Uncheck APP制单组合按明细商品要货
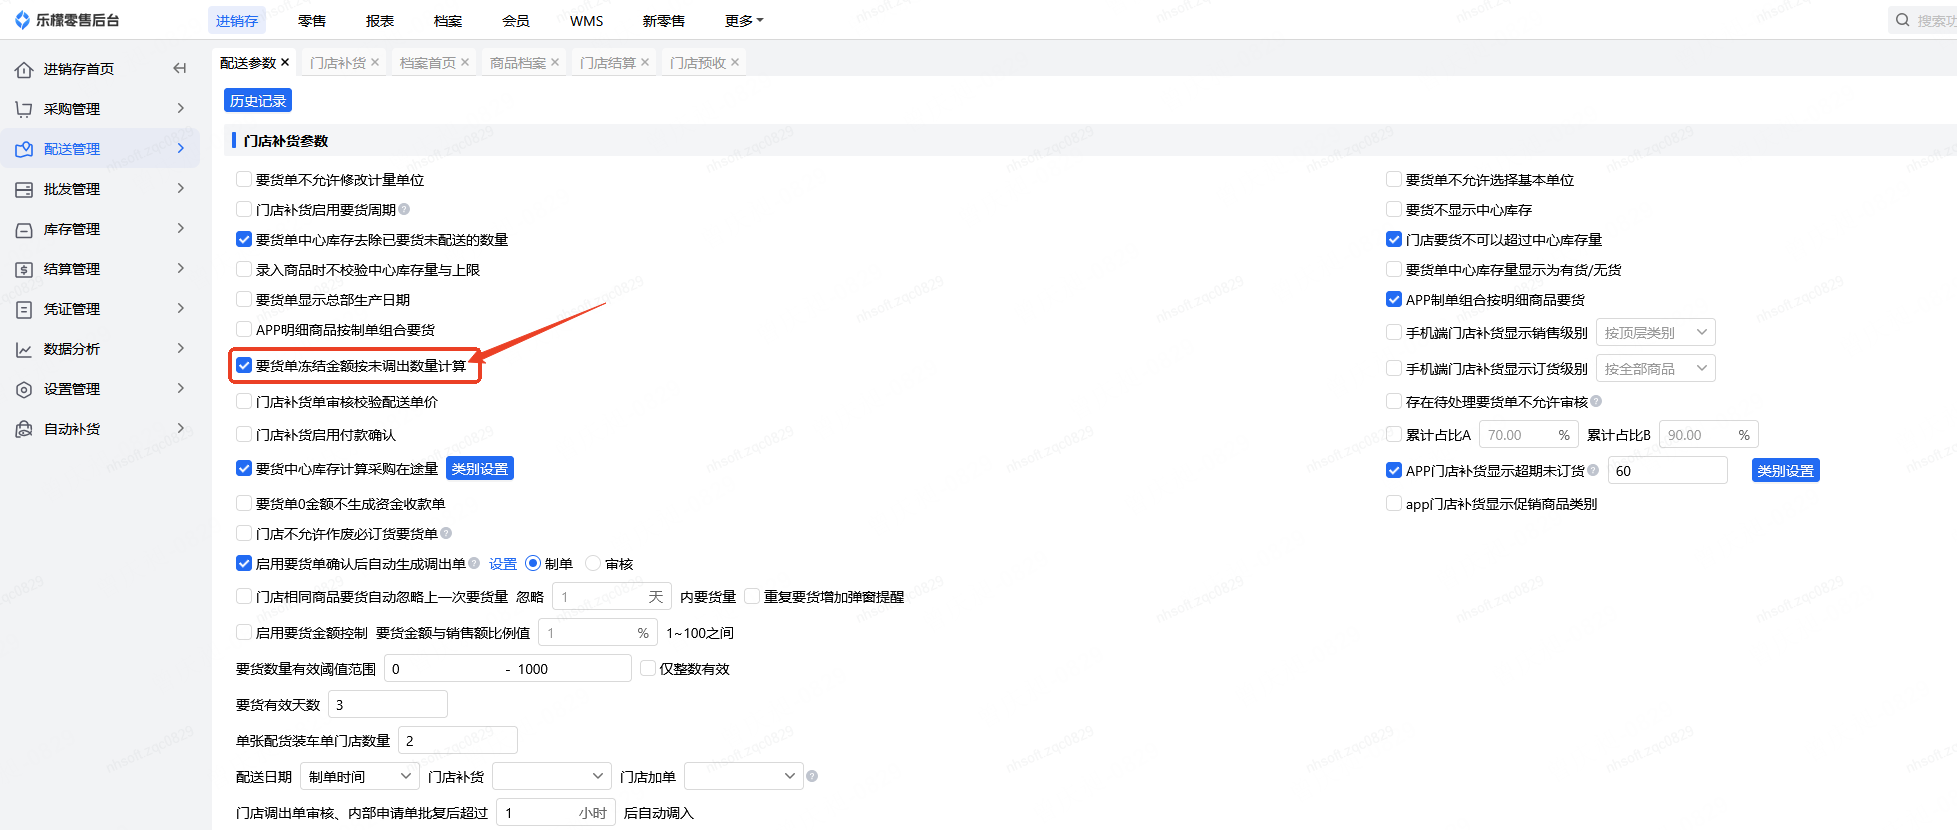This screenshot has width=1957, height=830. pos(1394,299)
